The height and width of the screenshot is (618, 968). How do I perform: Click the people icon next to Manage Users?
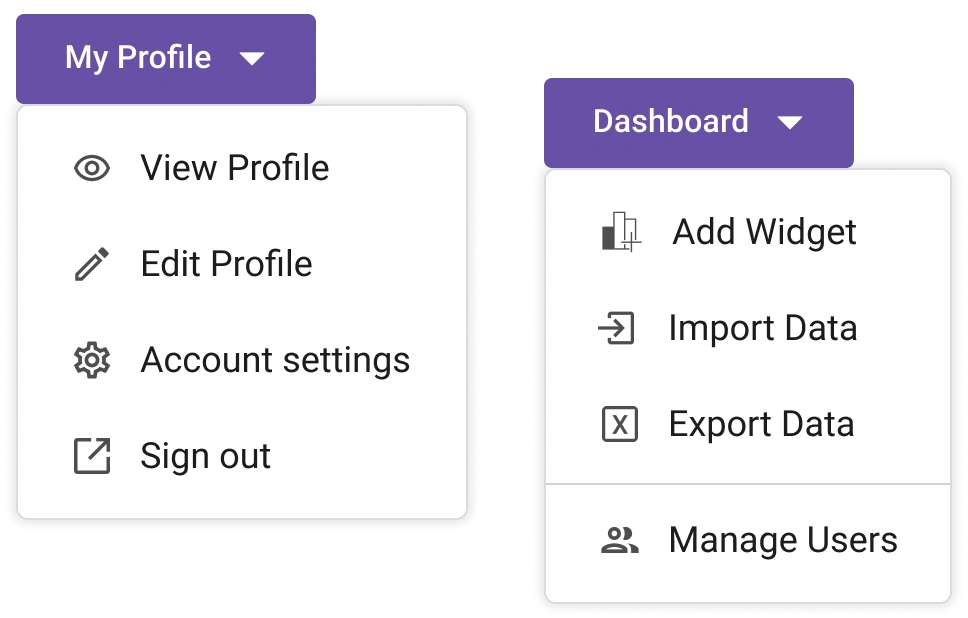[x=620, y=539]
